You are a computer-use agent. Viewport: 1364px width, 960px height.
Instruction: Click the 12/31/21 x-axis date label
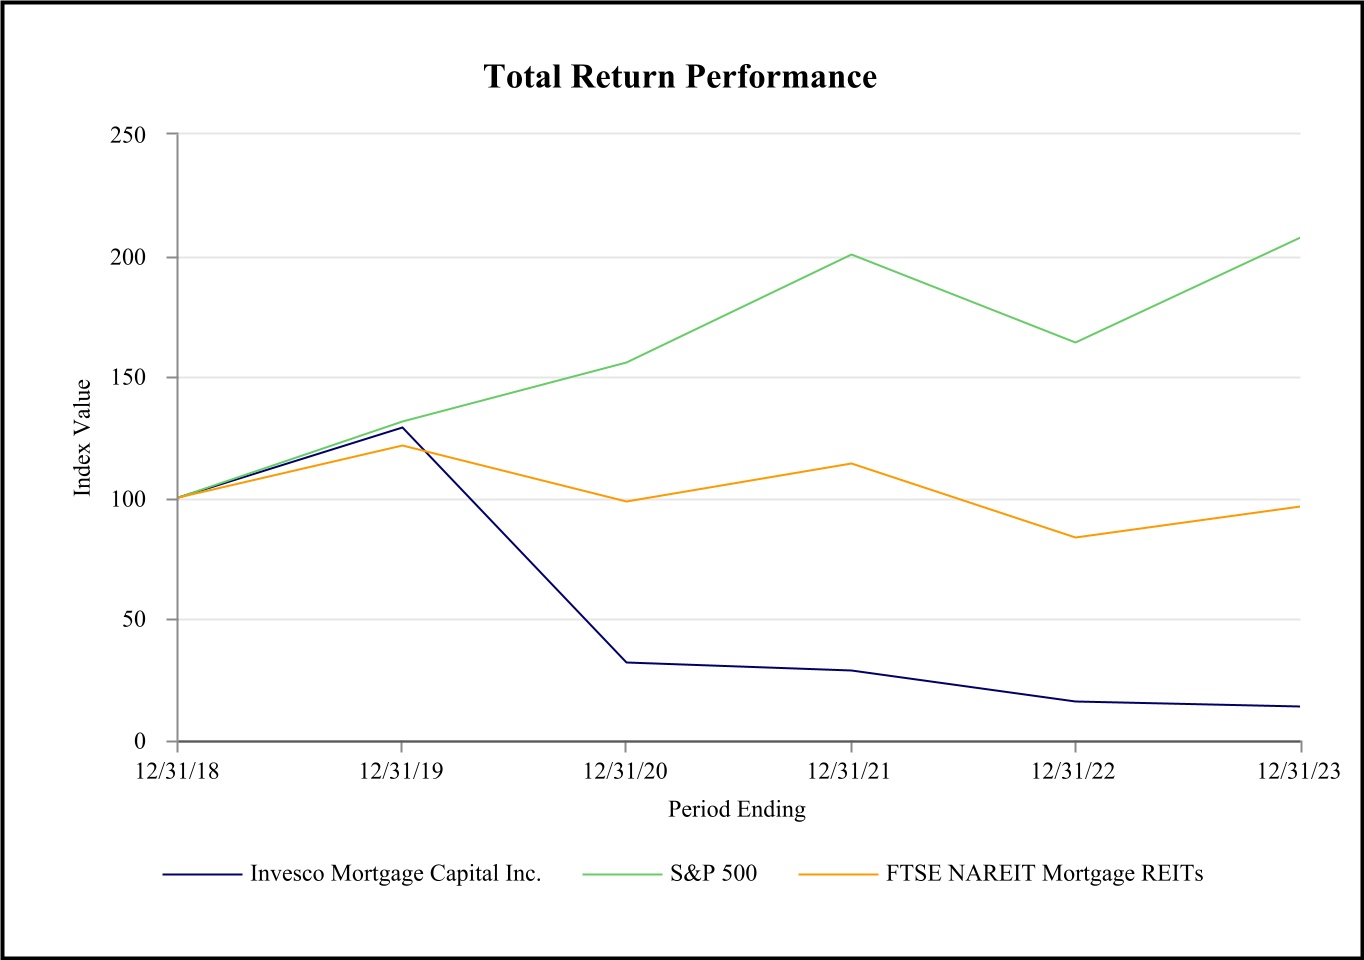pyautogui.click(x=850, y=771)
